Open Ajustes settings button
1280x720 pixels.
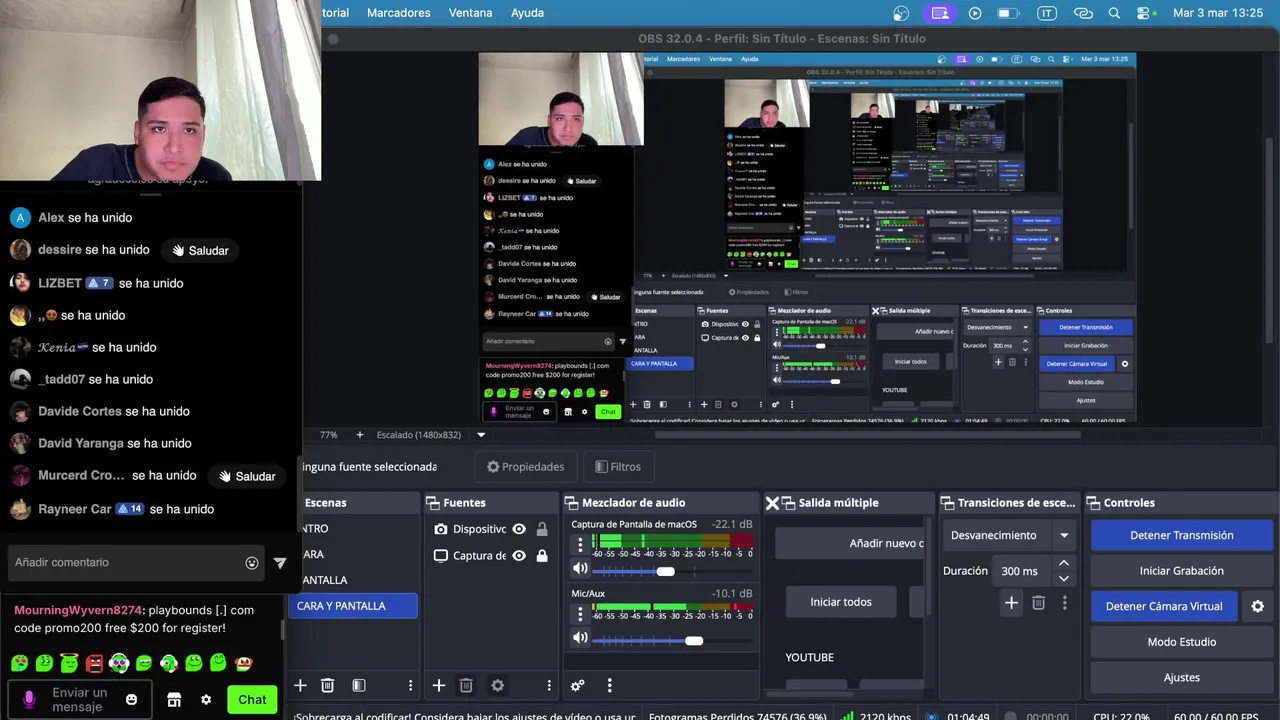pyautogui.click(x=1181, y=678)
